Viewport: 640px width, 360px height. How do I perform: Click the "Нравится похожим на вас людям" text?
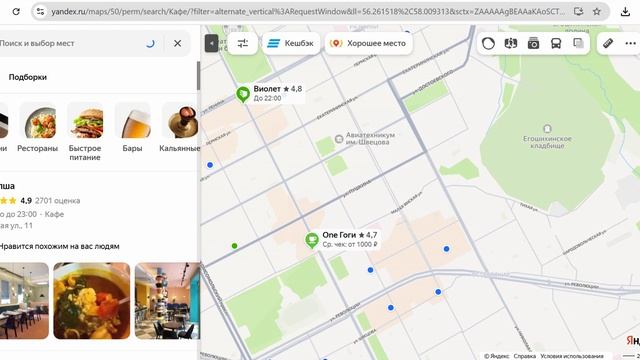click(x=60, y=246)
